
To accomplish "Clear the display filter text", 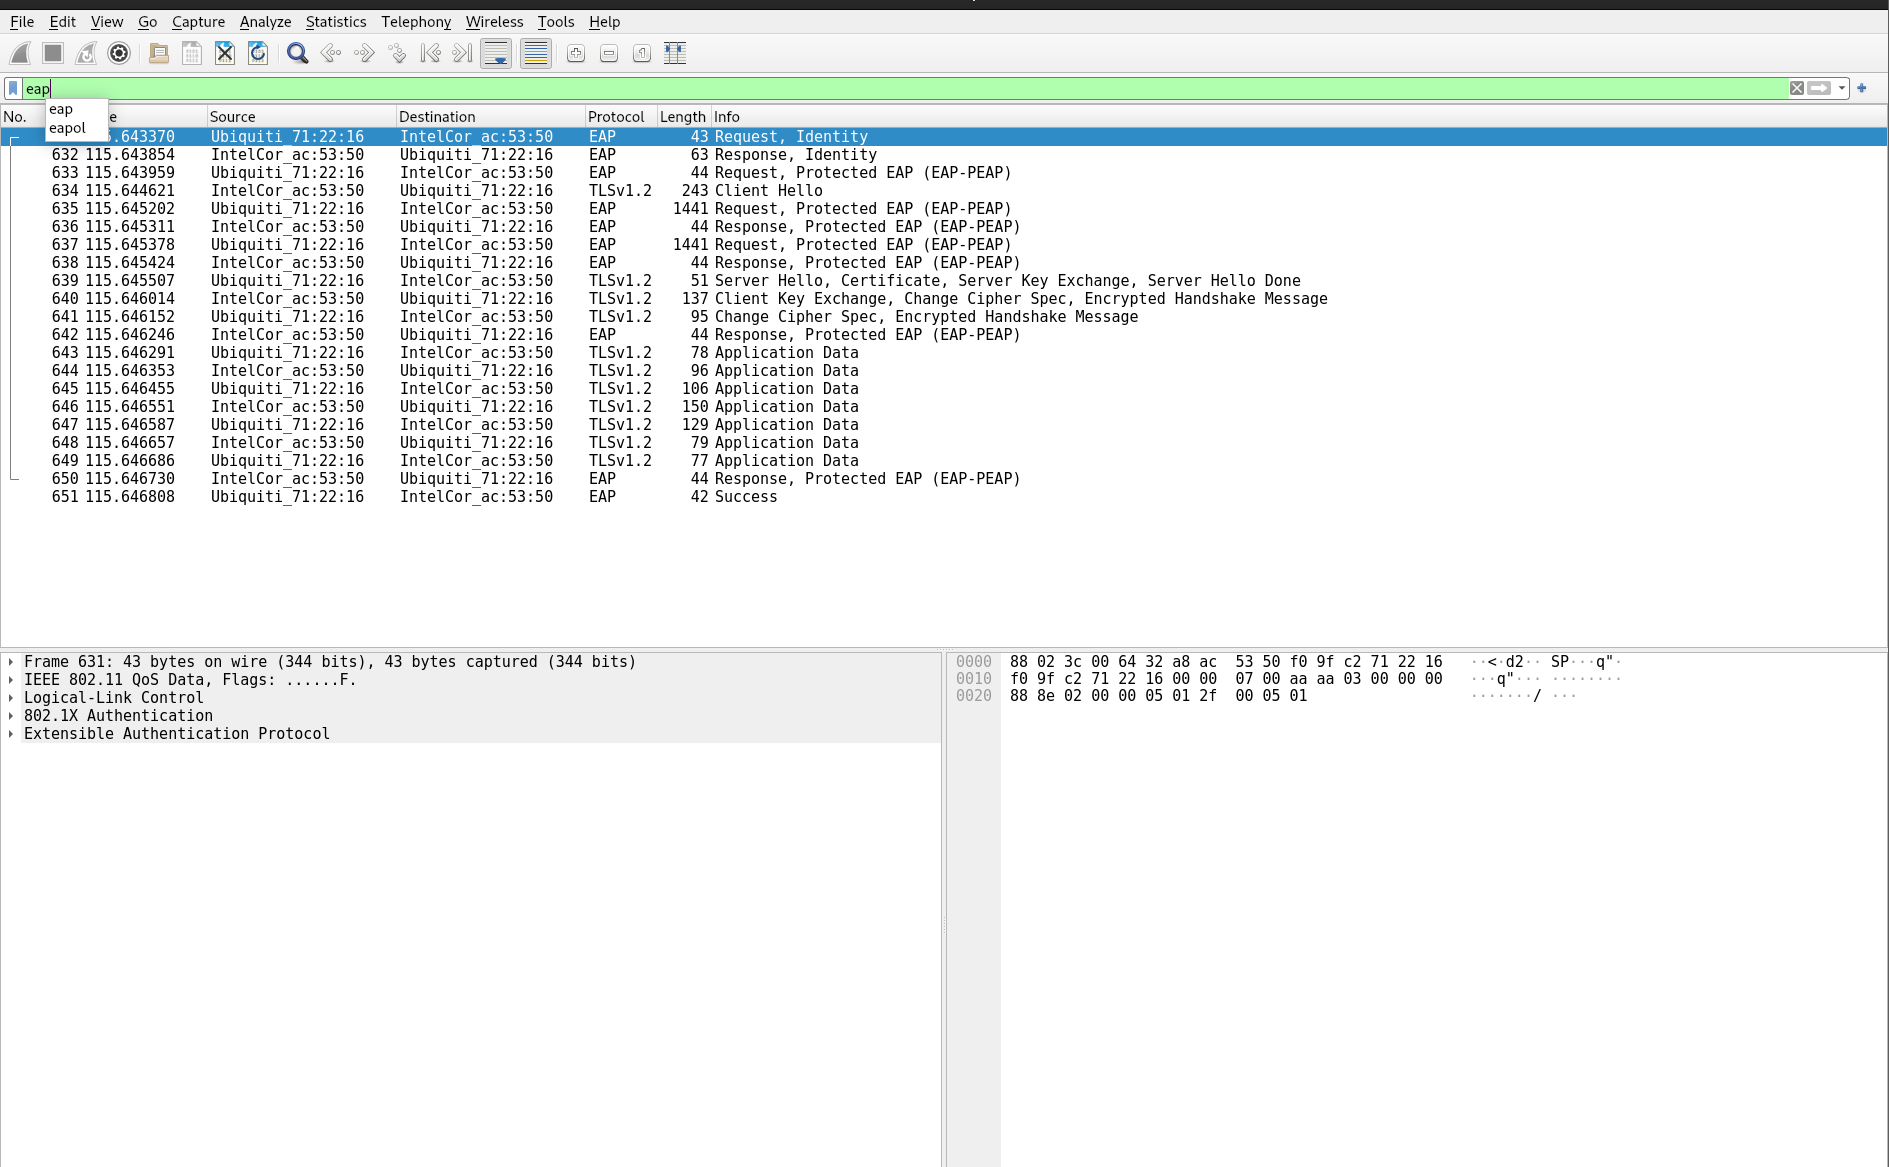I will point(1797,89).
